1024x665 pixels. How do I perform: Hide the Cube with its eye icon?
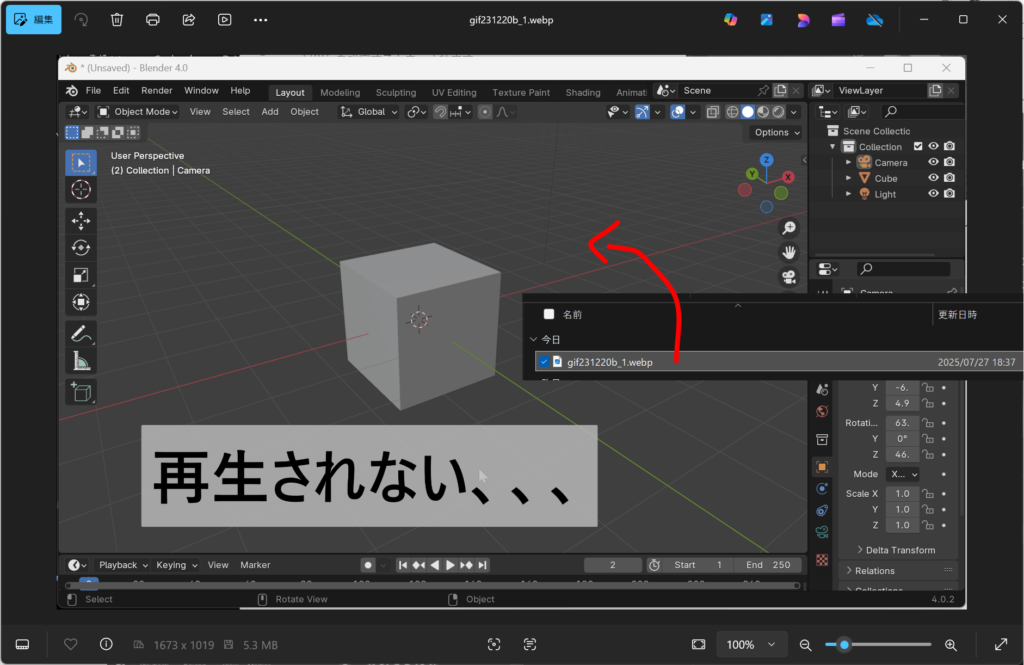tap(933, 178)
